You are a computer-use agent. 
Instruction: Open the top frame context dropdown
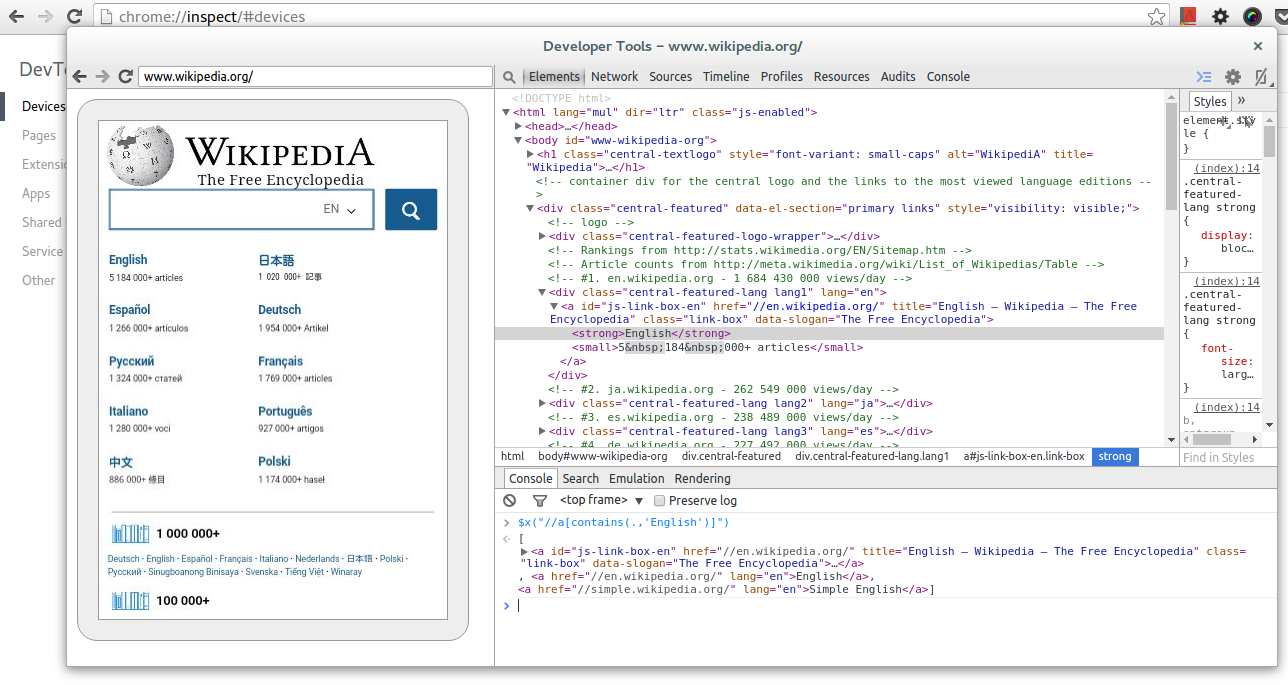pos(602,500)
